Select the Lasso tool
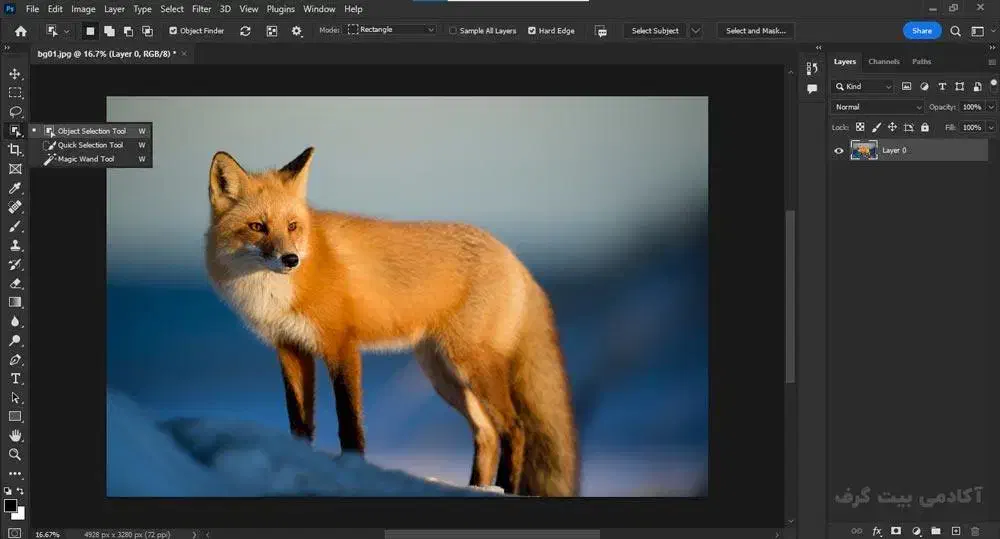Image resolution: width=1000 pixels, height=539 pixels. pos(15,112)
